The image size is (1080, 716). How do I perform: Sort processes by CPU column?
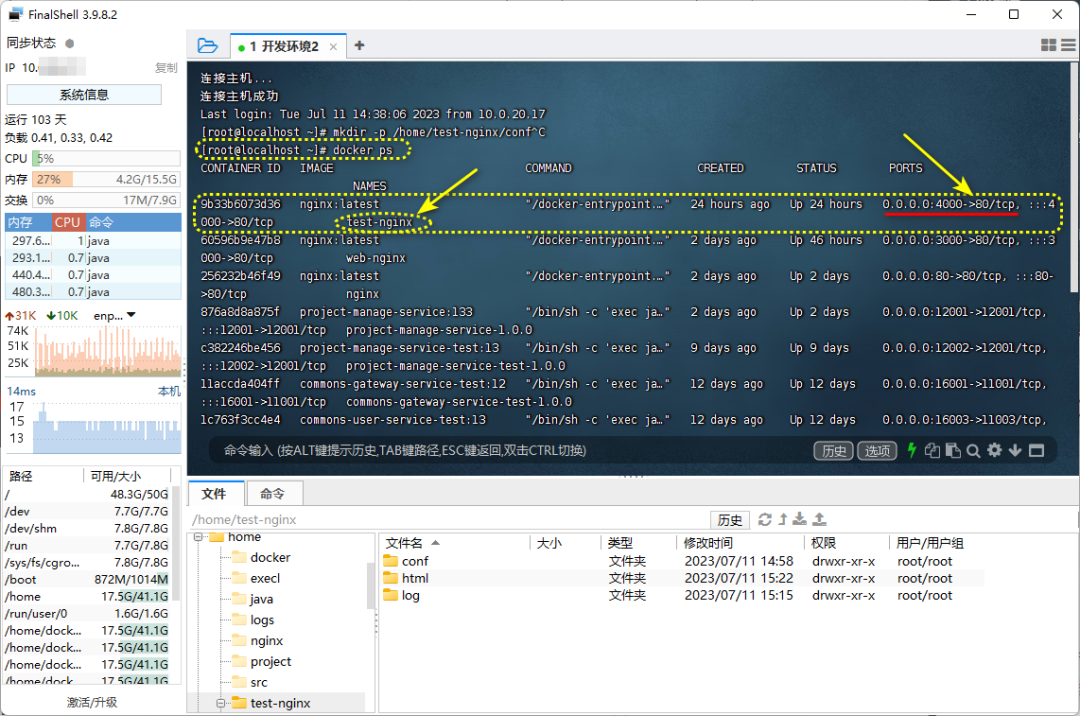click(x=68, y=222)
